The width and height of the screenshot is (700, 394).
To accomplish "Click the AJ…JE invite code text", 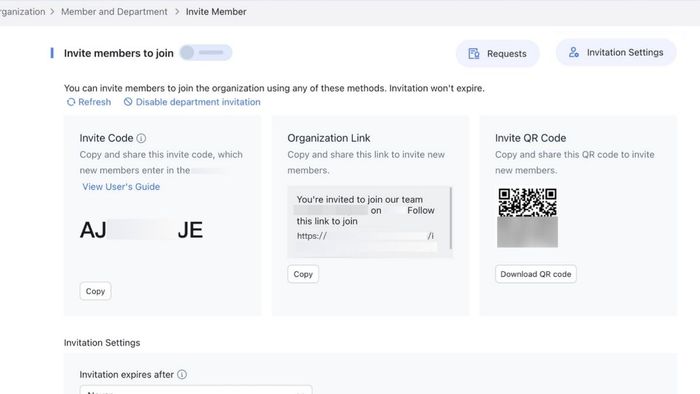I will (x=141, y=230).
